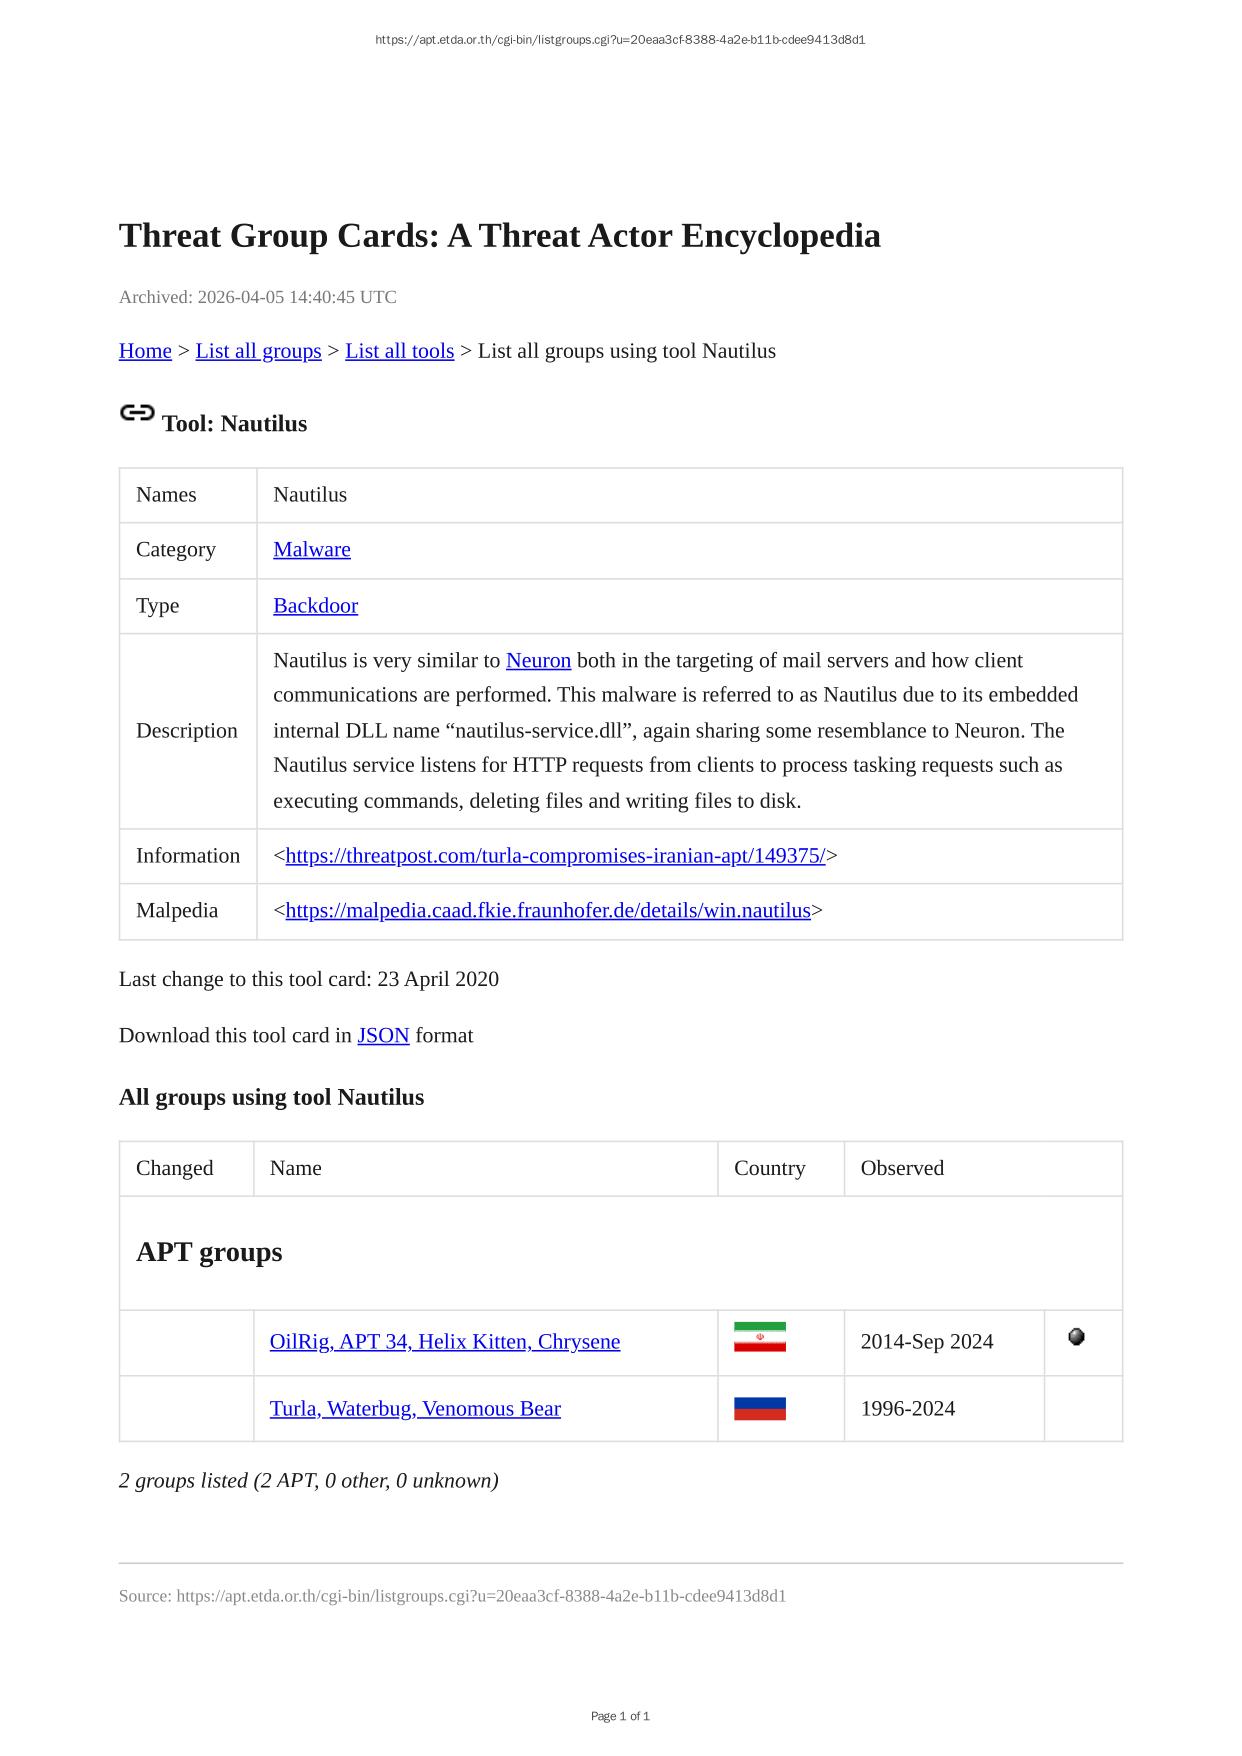Click the Observed column header
The width and height of the screenshot is (1242, 1756).
pyautogui.click(x=902, y=1168)
